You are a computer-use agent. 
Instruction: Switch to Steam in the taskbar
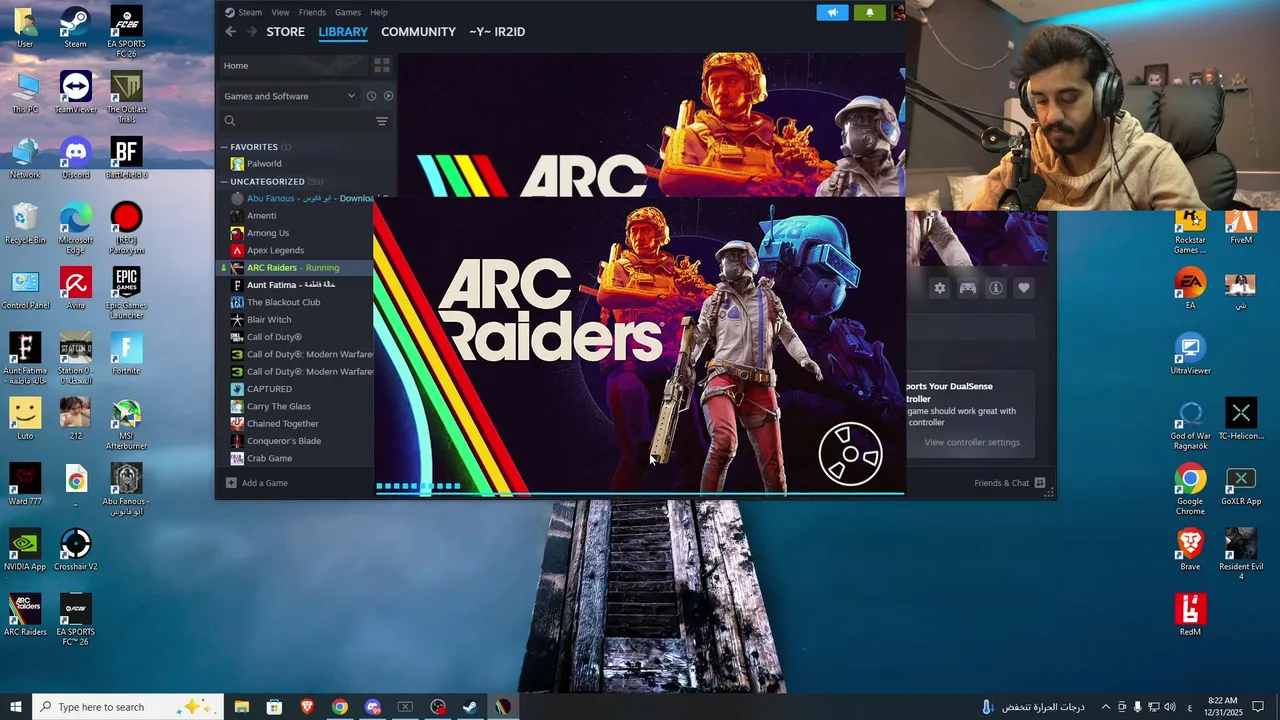(x=470, y=707)
